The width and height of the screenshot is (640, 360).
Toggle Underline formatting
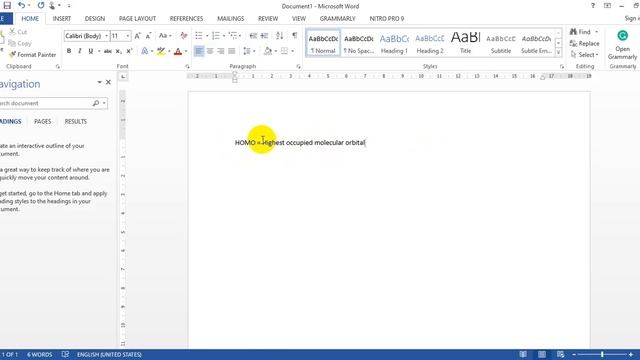tap(91, 51)
